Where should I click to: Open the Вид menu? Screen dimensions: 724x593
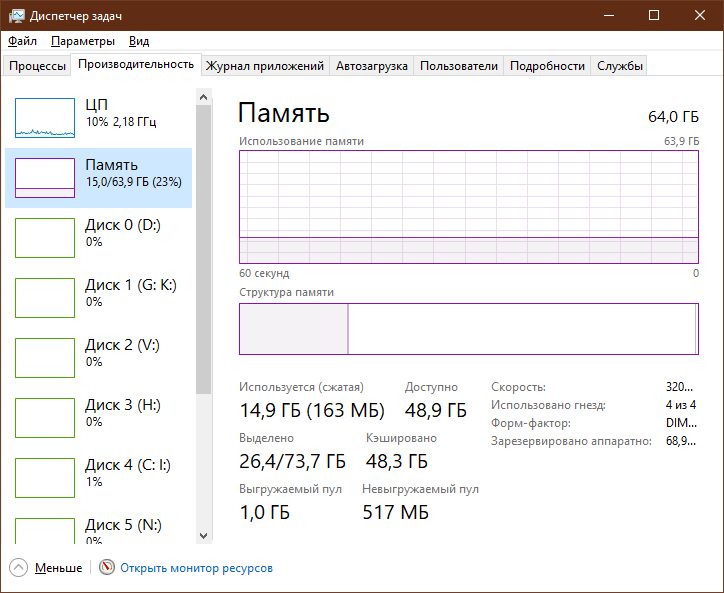(139, 41)
